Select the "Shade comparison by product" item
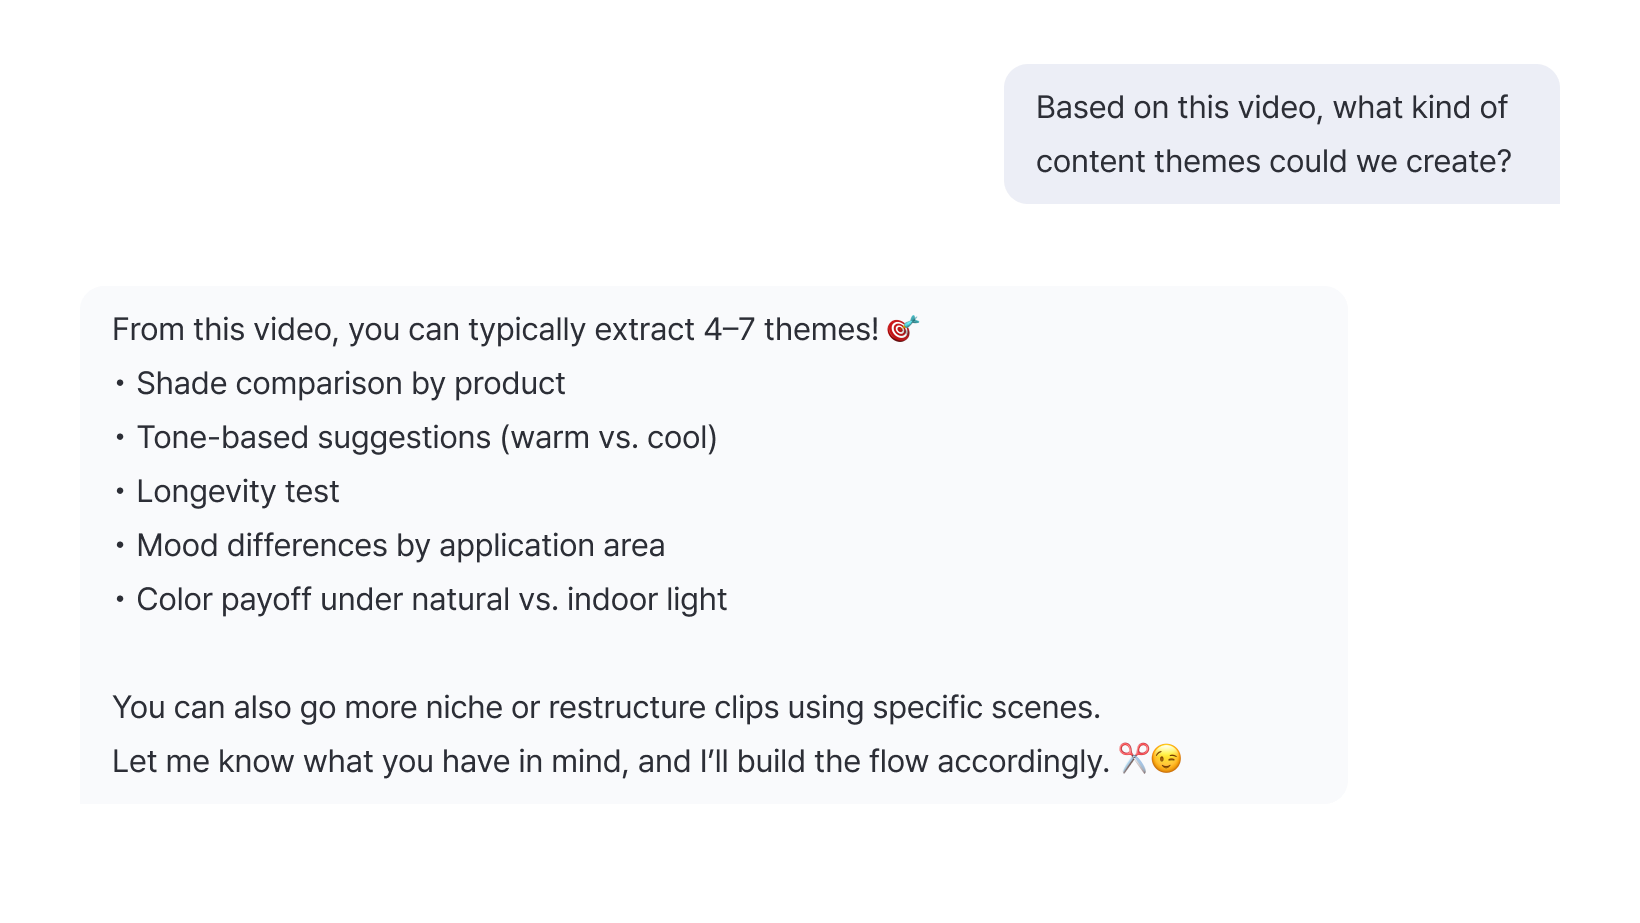This screenshot has height=923, width=1640. (351, 384)
